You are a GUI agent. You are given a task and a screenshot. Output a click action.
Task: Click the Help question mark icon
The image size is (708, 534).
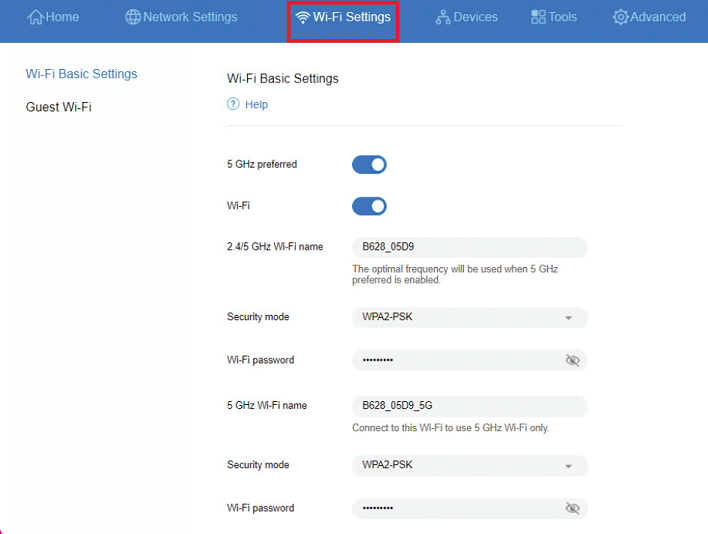click(x=233, y=104)
